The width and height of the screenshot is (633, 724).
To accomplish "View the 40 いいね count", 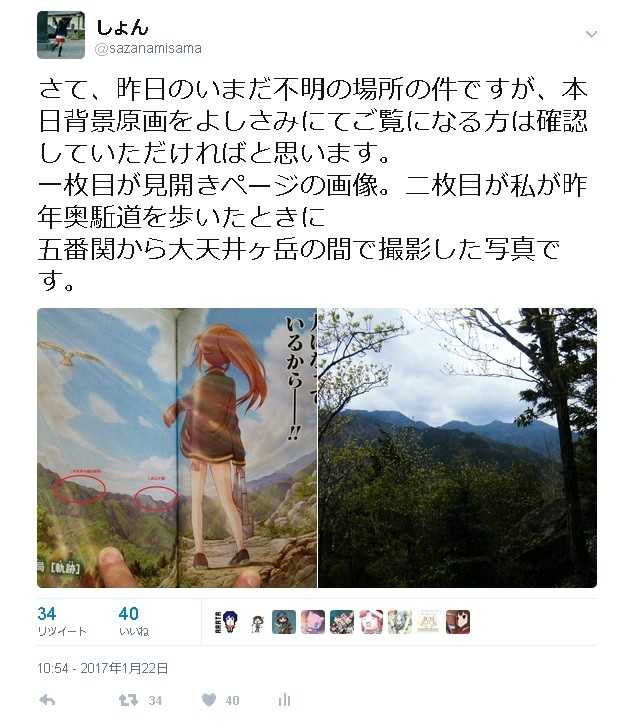I will (133, 621).
